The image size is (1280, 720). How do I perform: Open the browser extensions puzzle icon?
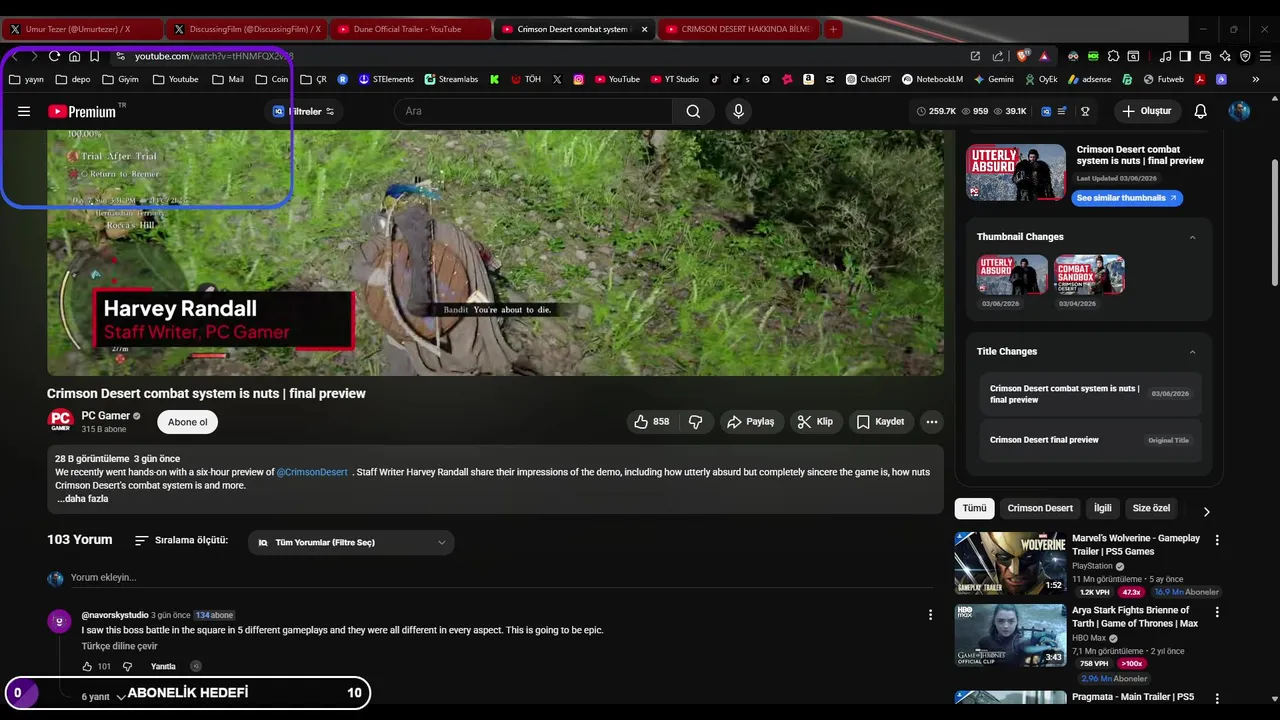point(1113,56)
